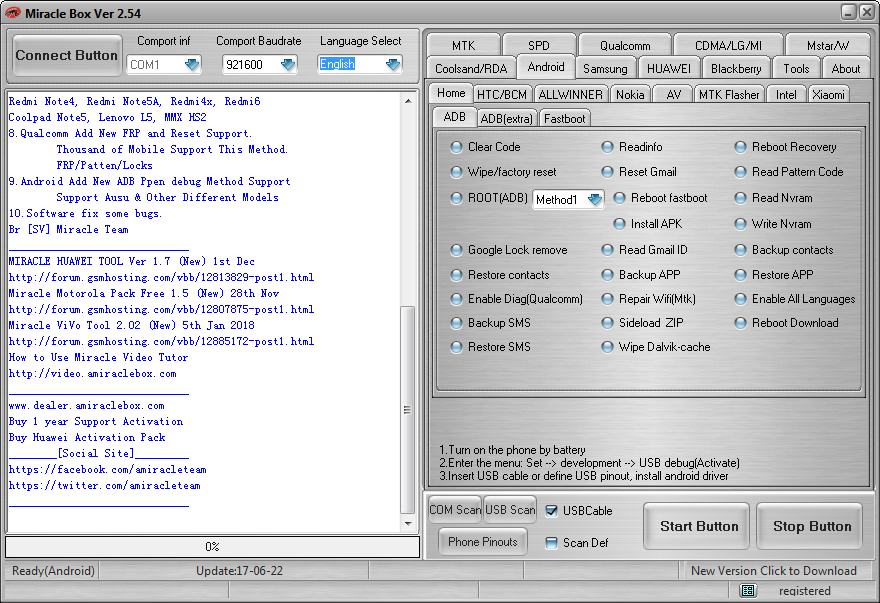Click the status bar calculator icon near registered
Image resolution: width=880 pixels, height=603 pixels.
click(748, 590)
